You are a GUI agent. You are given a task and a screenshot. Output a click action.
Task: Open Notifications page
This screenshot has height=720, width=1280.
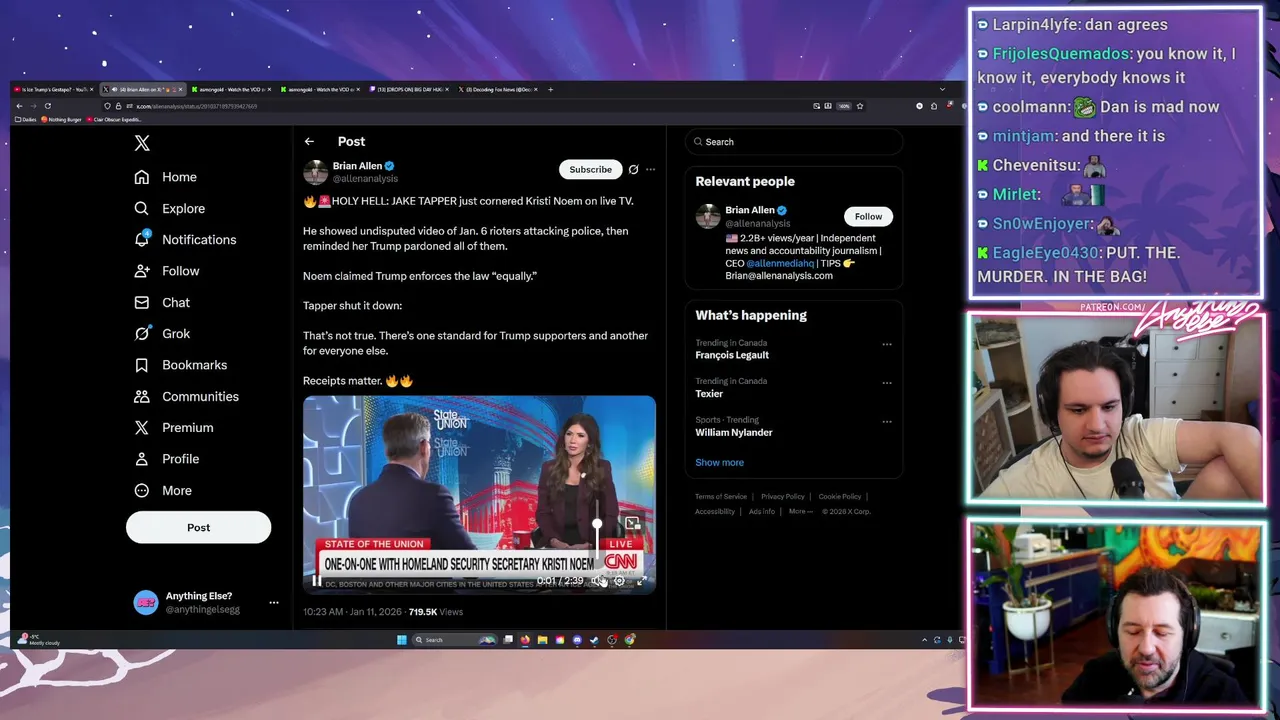point(185,240)
